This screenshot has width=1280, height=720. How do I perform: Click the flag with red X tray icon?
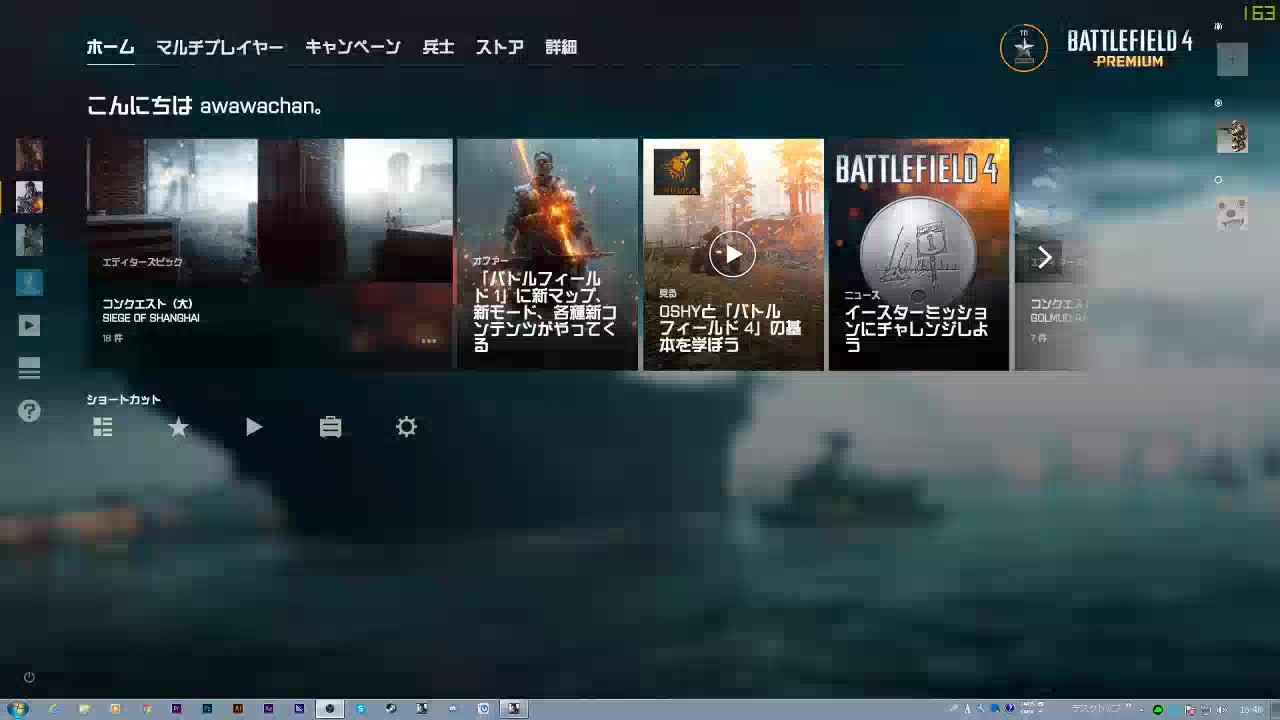[x=1190, y=710]
